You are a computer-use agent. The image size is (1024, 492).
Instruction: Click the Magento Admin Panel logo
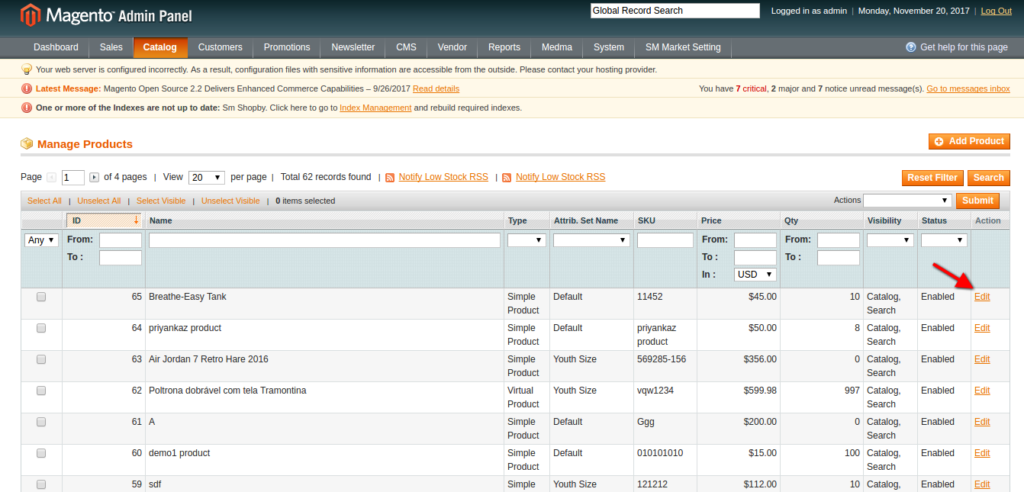(106, 16)
